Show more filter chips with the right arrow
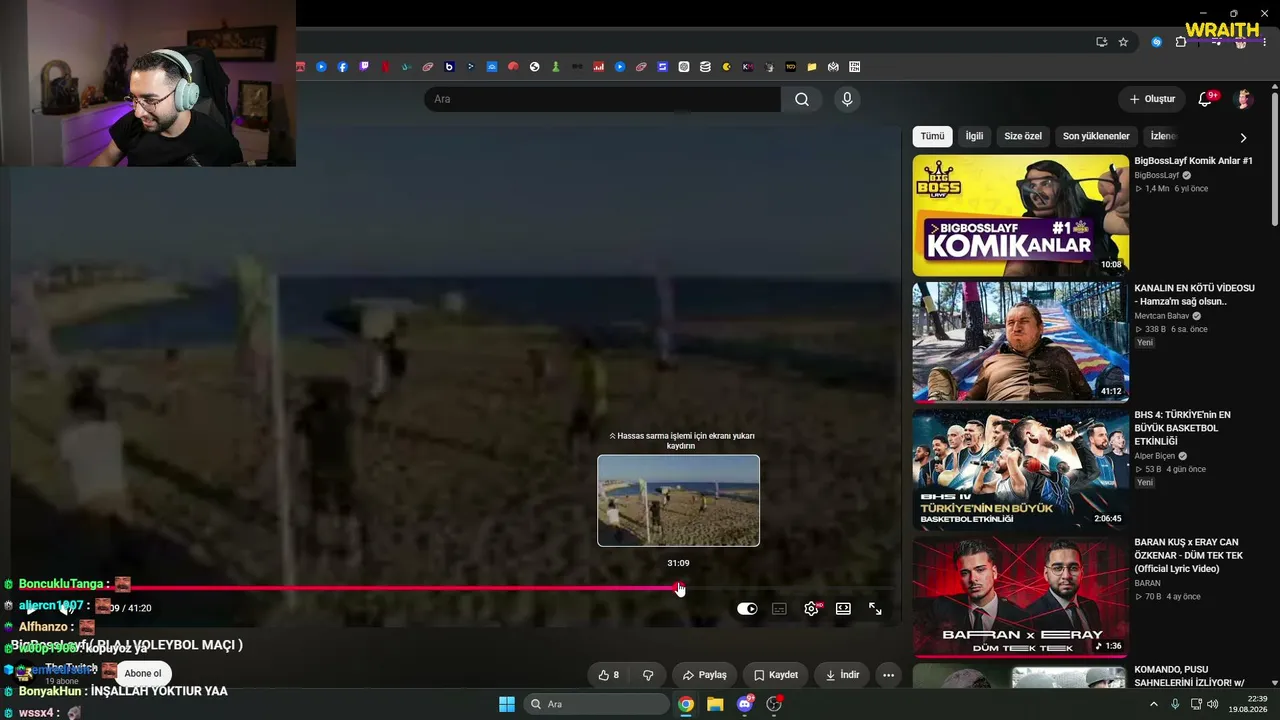Image resolution: width=1280 pixels, height=720 pixels. tap(1243, 137)
